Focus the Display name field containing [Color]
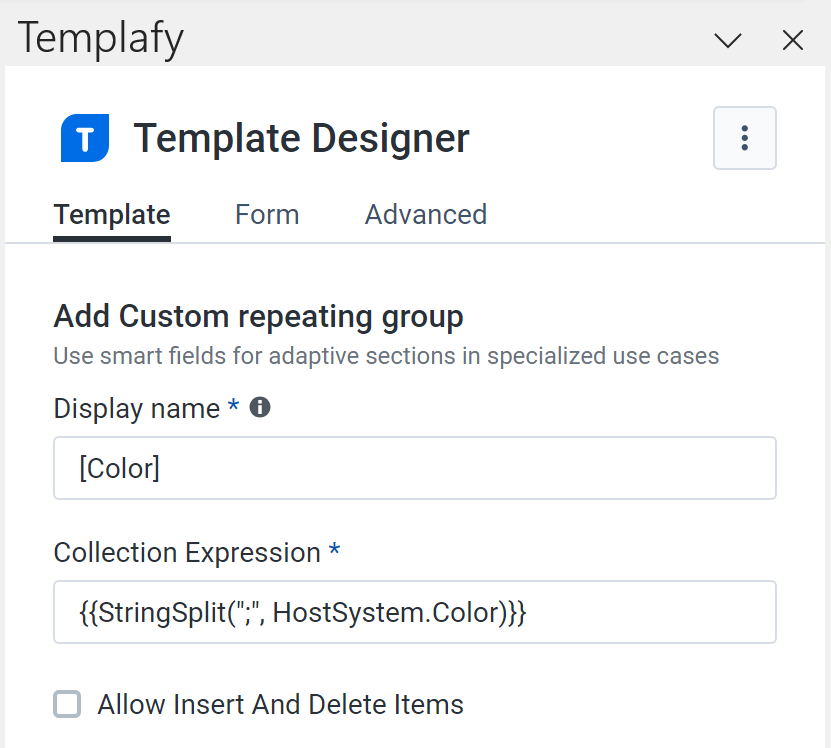831x748 pixels. click(414, 468)
